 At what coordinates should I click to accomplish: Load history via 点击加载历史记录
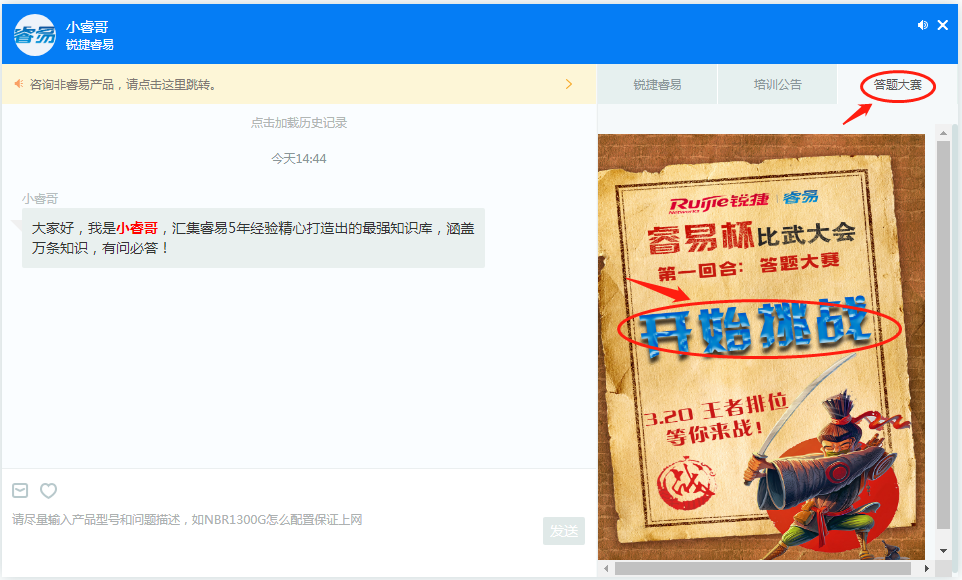(x=299, y=123)
